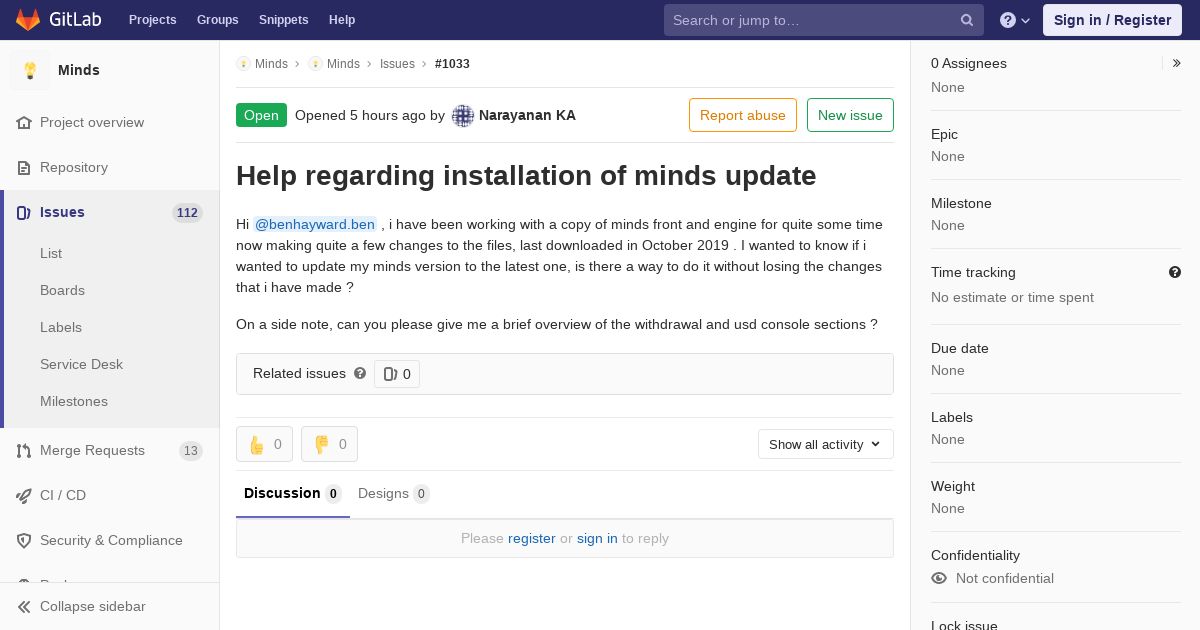Click Sign in / Register button
1200x630 pixels.
[x=1112, y=20]
